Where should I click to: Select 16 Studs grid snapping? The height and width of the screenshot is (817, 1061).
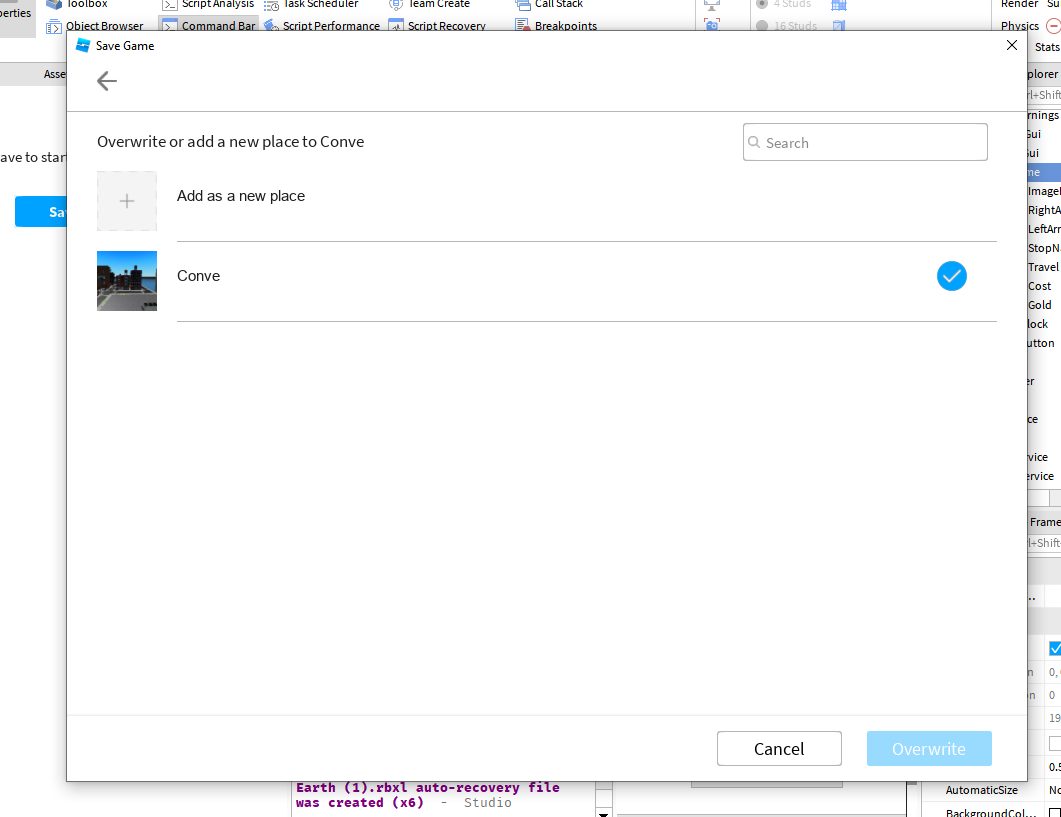click(x=793, y=26)
